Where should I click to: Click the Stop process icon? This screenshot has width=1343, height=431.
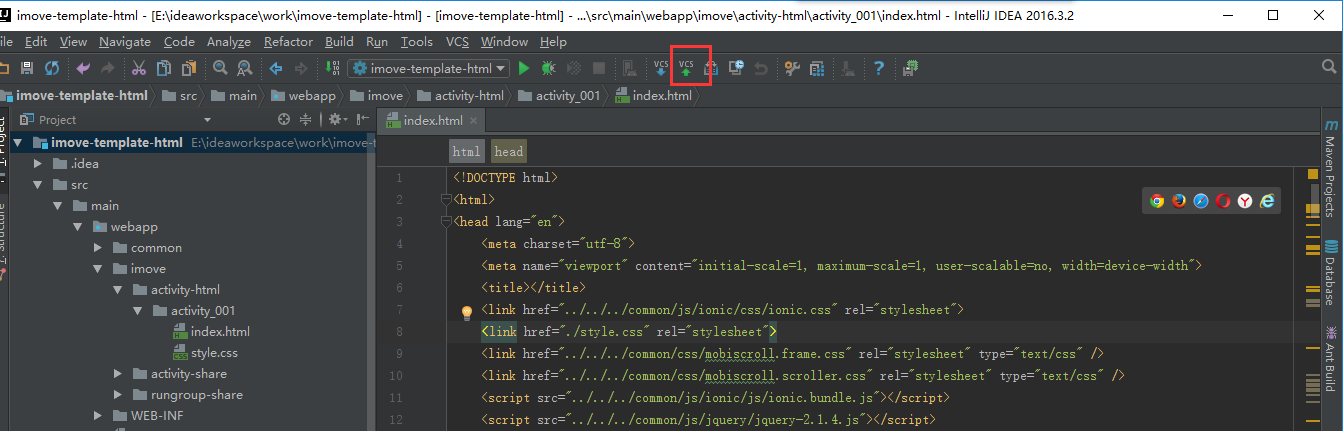(599, 68)
